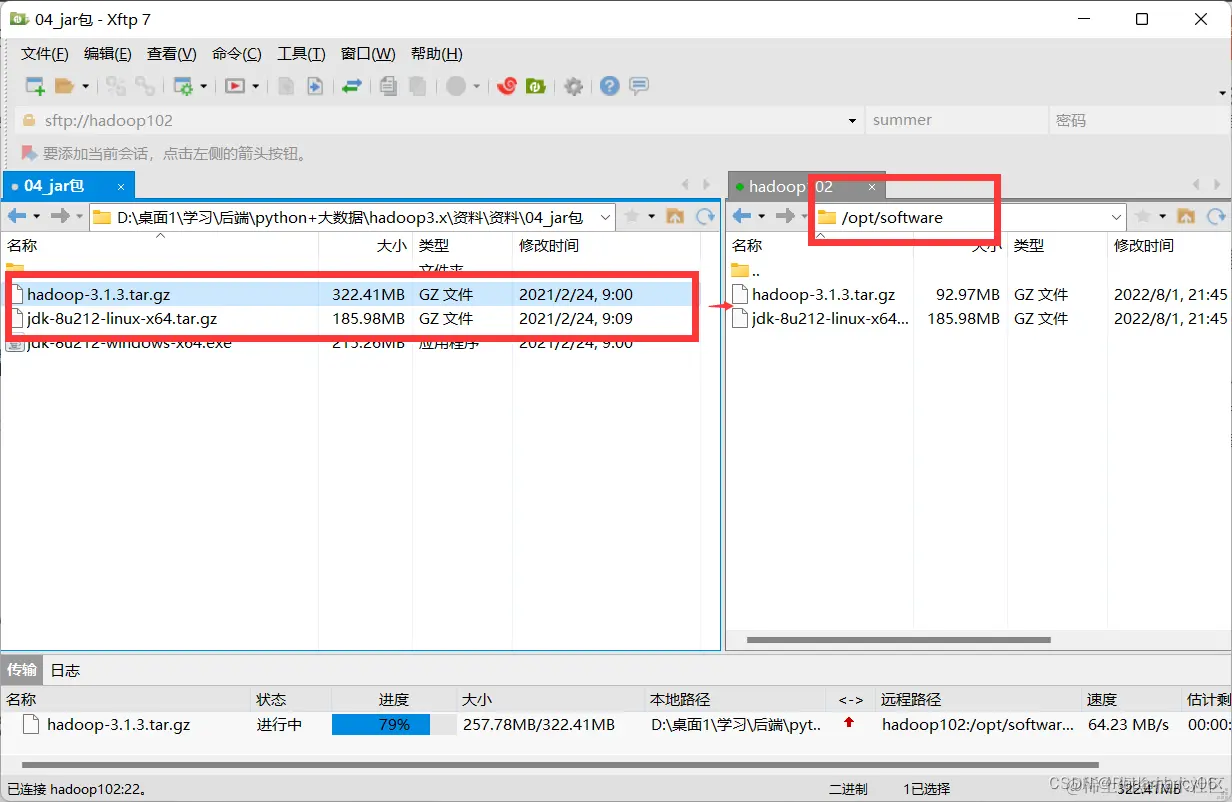Open the 帮助(H) menu
Viewport: 1232px width, 802px height.
[437, 54]
